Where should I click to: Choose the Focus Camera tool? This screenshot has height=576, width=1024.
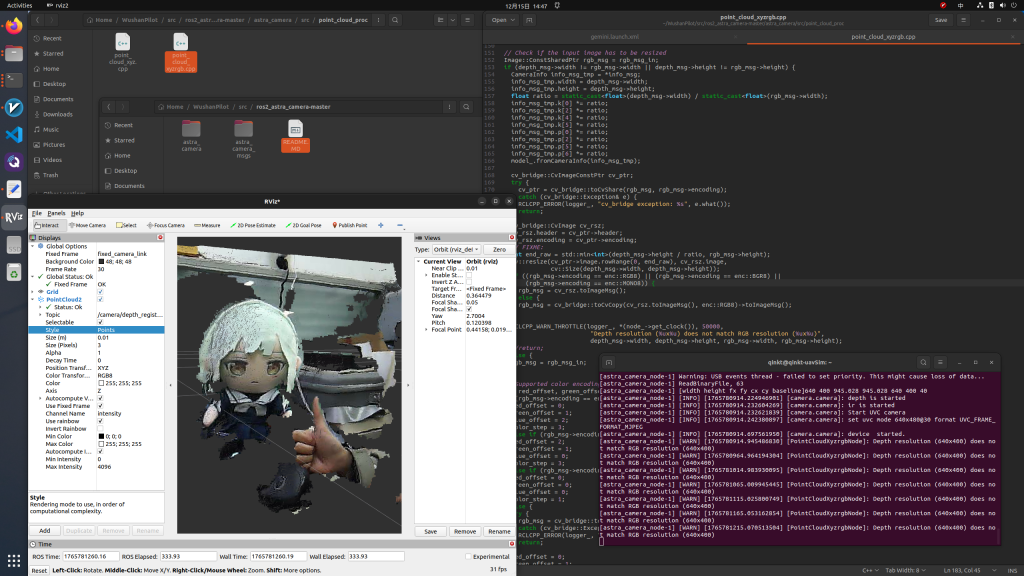(x=166, y=225)
